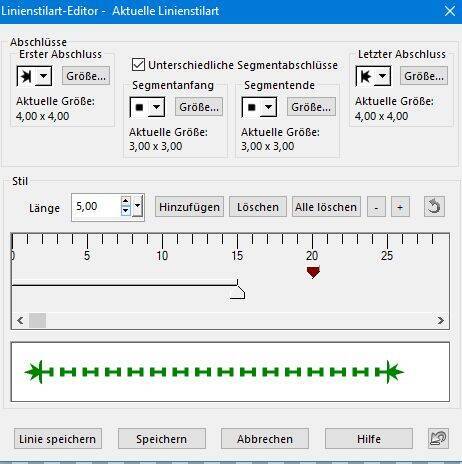Open the Letzter Abschluss arrow style dropdown
Image resolution: width=462 pixels, height=464 pixels.
coord(382,76)
